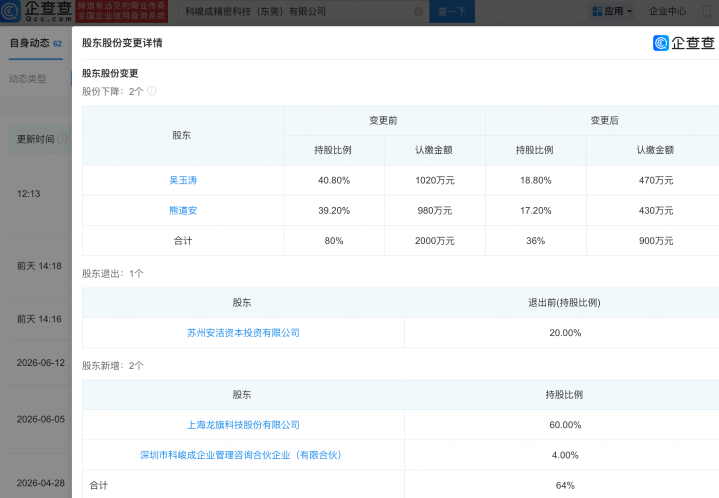Screen dimensions: 719x498
Task: Select the 自身动态 tab
Action: tap(36, 44)
